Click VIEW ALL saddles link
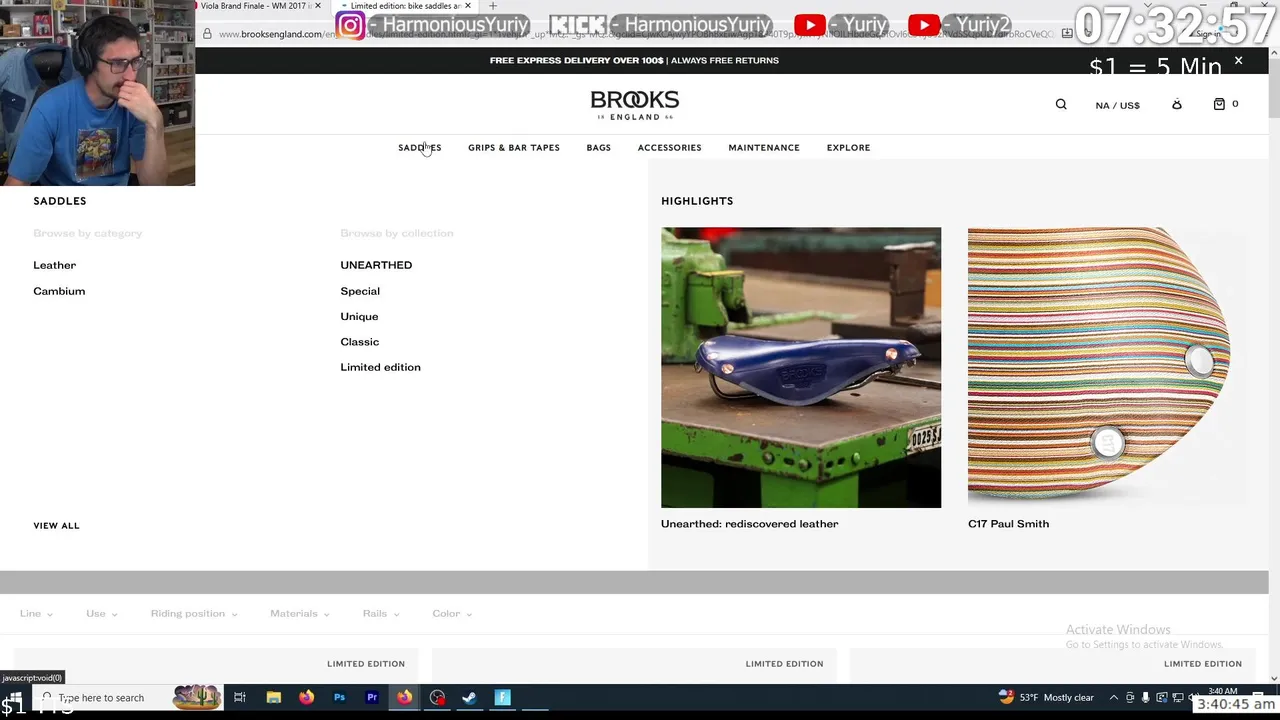 [56, 525]
